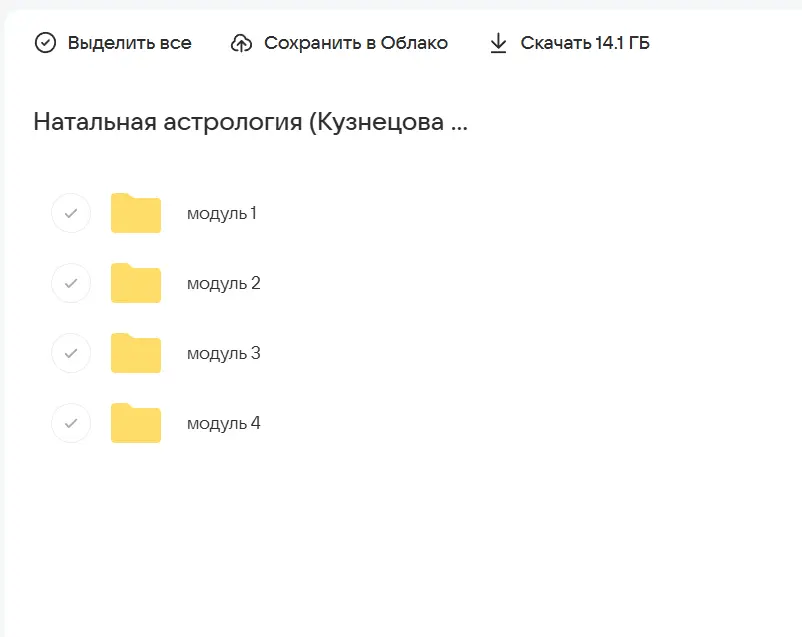Open the модуль 2 folder by its name
802x637 pixels.
(x=221, y=283)
